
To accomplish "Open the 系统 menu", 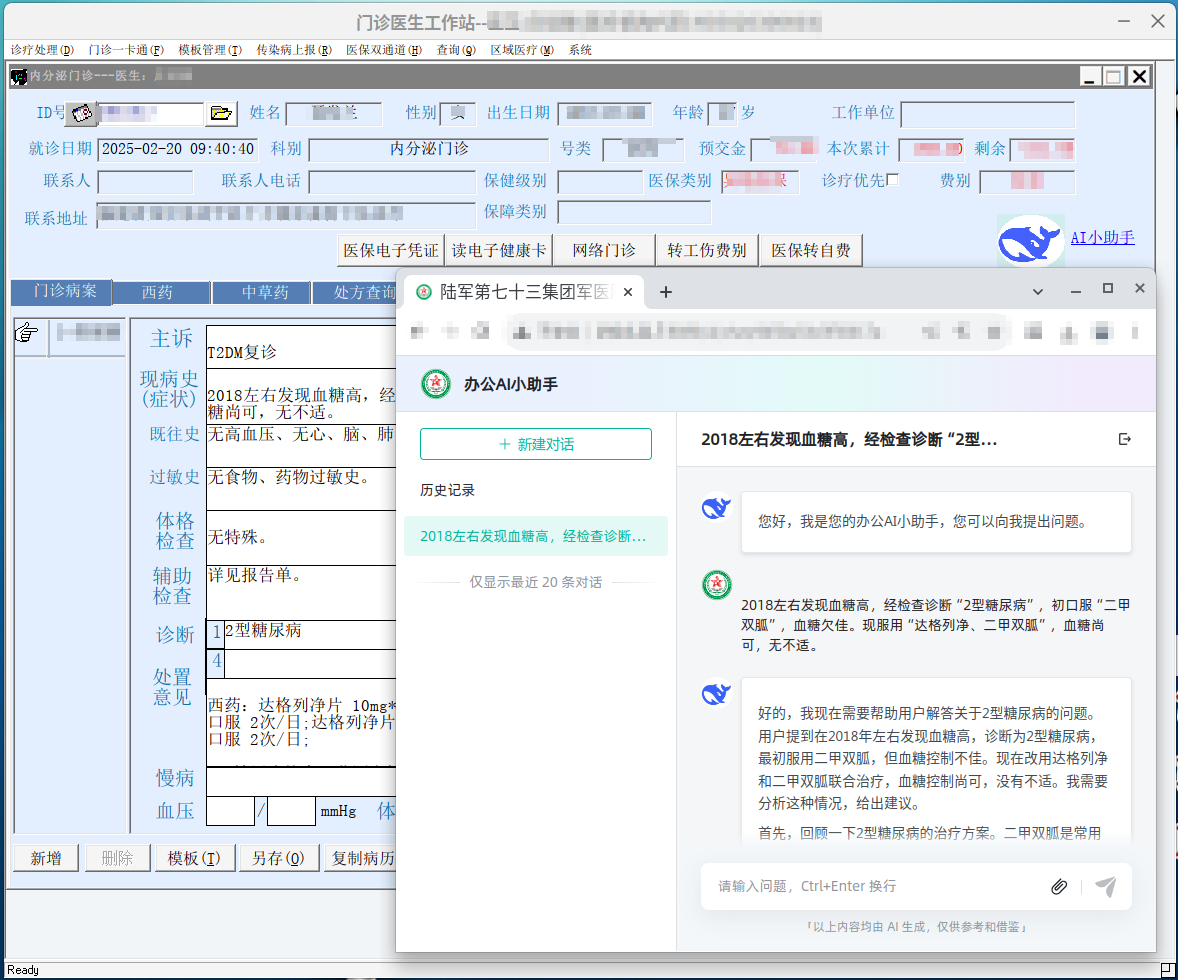I will [x=580, y=50].
